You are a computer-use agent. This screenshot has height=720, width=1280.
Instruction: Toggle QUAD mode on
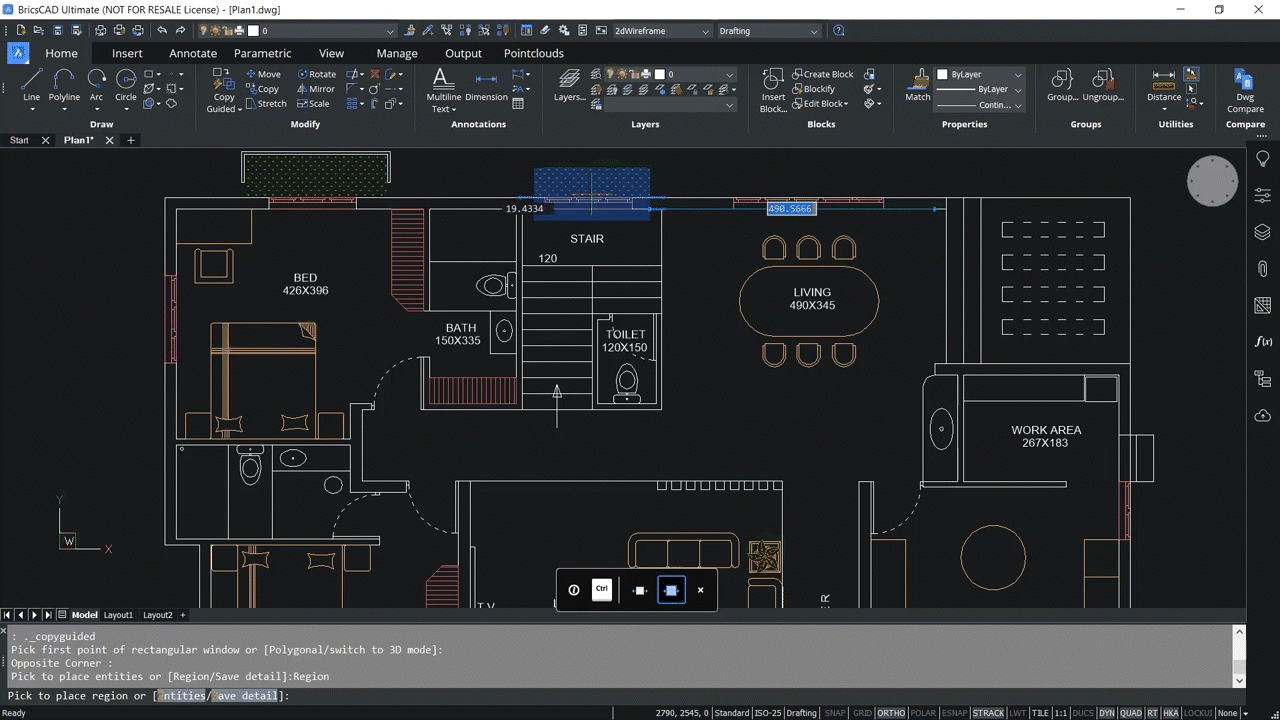[x=1131, y=713]
